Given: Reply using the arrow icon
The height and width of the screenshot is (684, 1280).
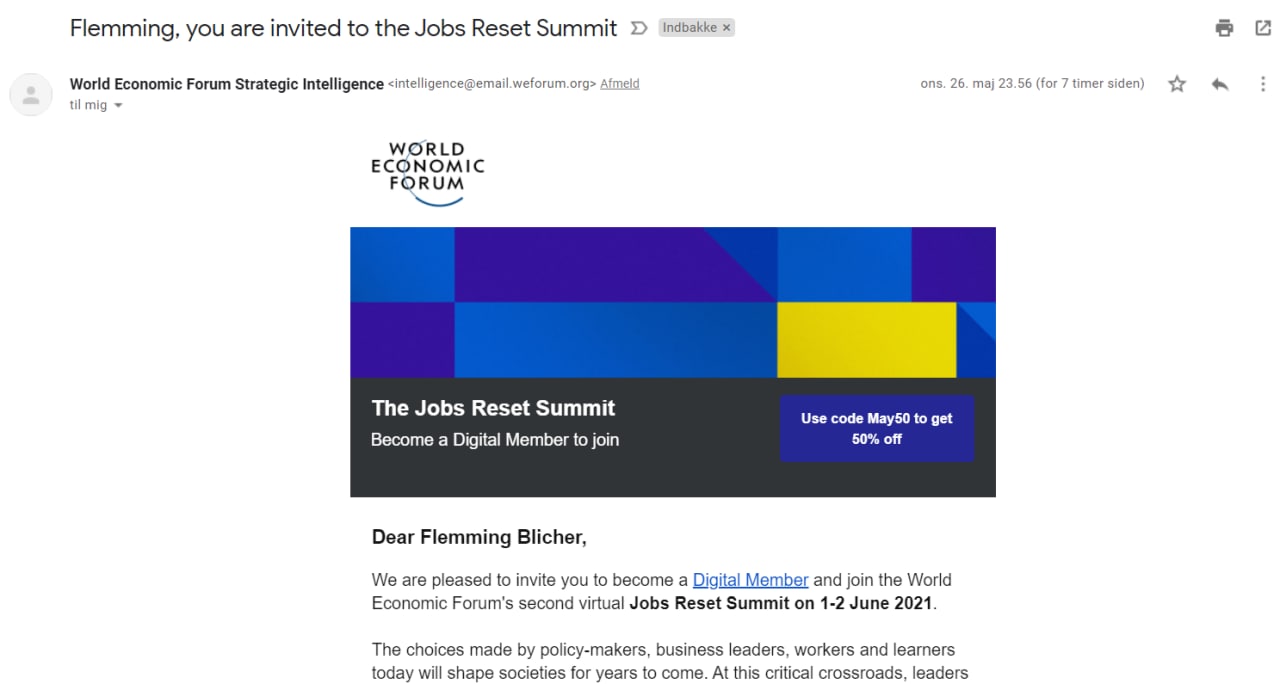Looking at the screenshot, I should [x=1219, y=84].
